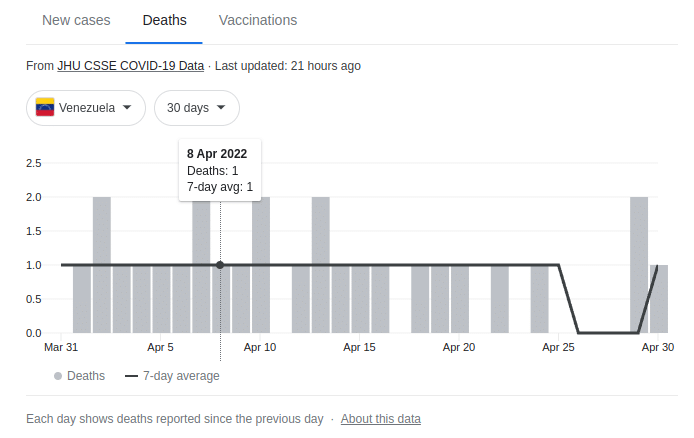The height and width of the screenshot is (438, 694).
Task: Click the Apr 25 axis label
Action: (558, 347)
